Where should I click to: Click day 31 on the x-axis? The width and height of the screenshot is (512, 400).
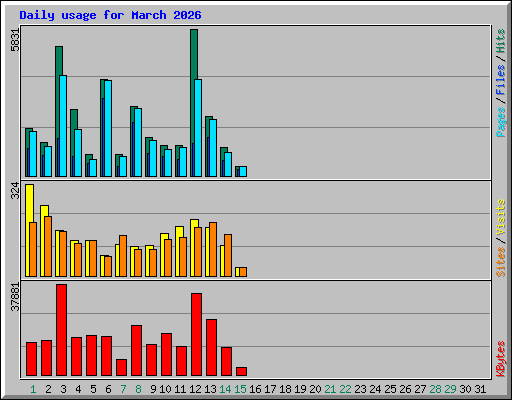(x=480, y=389)
